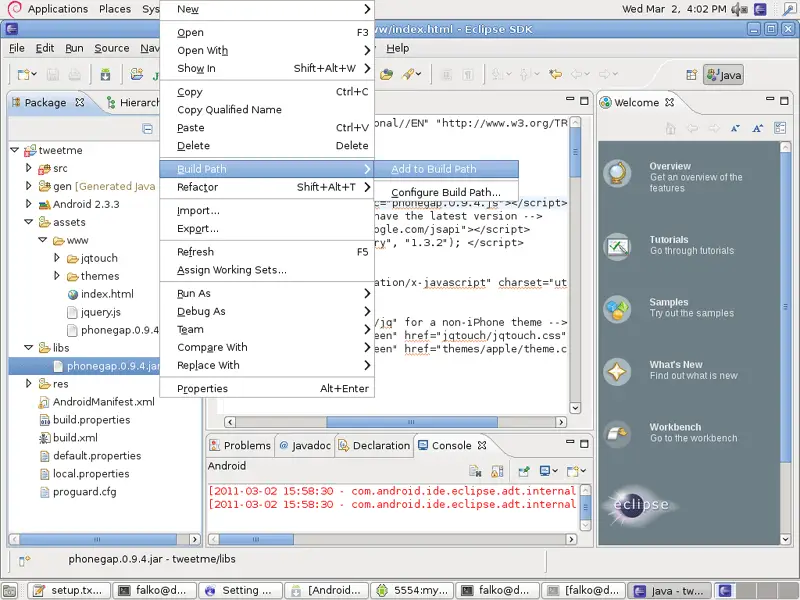Open the Run As submenu
Image resolution: width=800 pixels, height=600 pixels.
[x=267, y=293]
